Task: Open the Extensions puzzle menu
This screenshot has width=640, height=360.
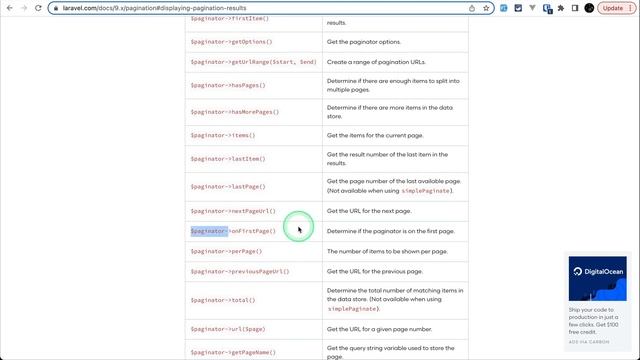Action: point(561,8)
